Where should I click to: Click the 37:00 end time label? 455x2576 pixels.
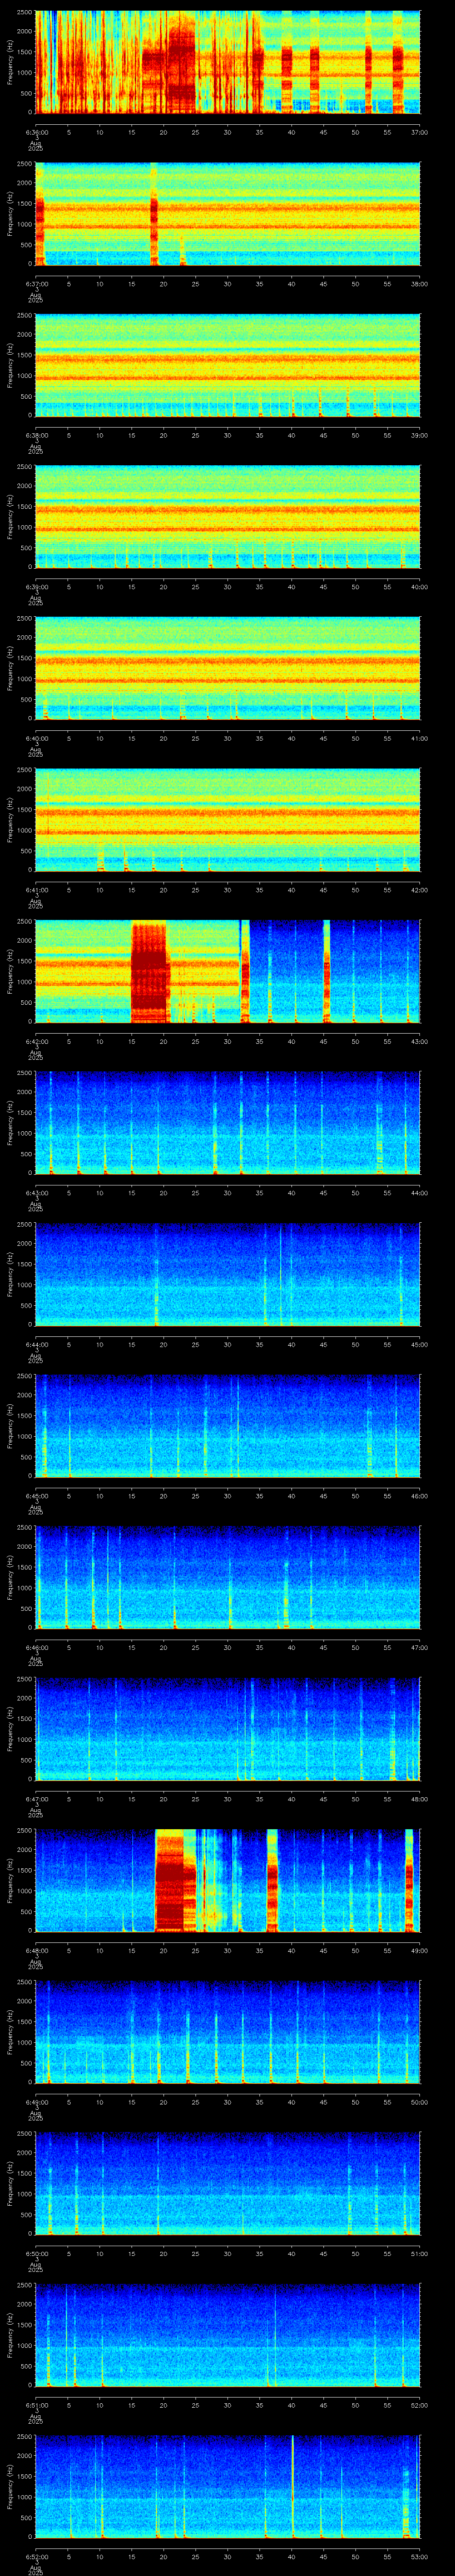pos(420,132)
